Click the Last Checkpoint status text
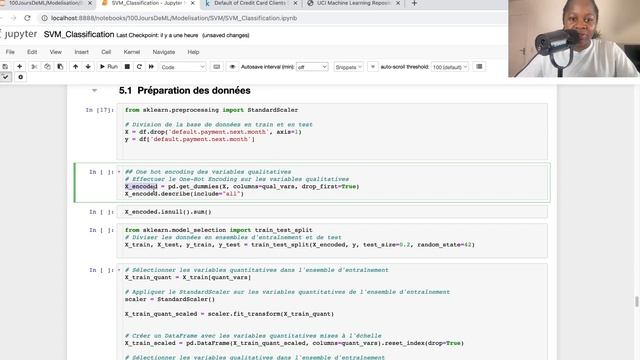Viewport: 640px width, 360px height. tap(157, 36)
